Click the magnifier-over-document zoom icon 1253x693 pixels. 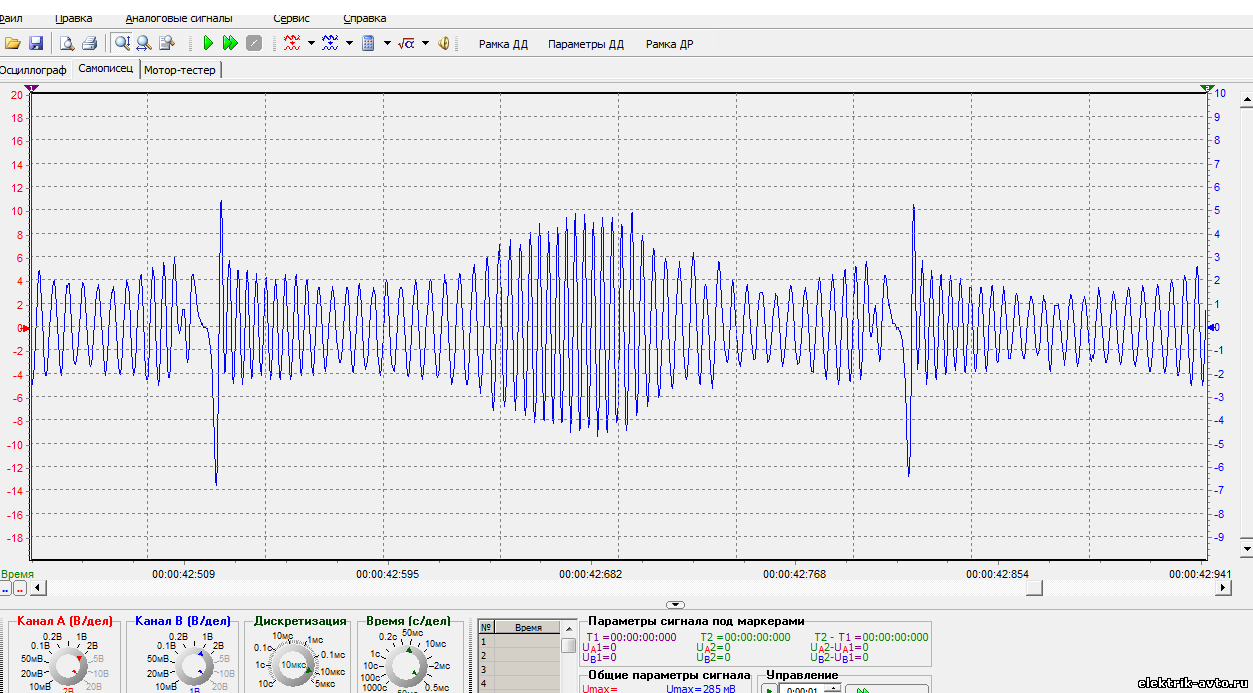point(167,43)
